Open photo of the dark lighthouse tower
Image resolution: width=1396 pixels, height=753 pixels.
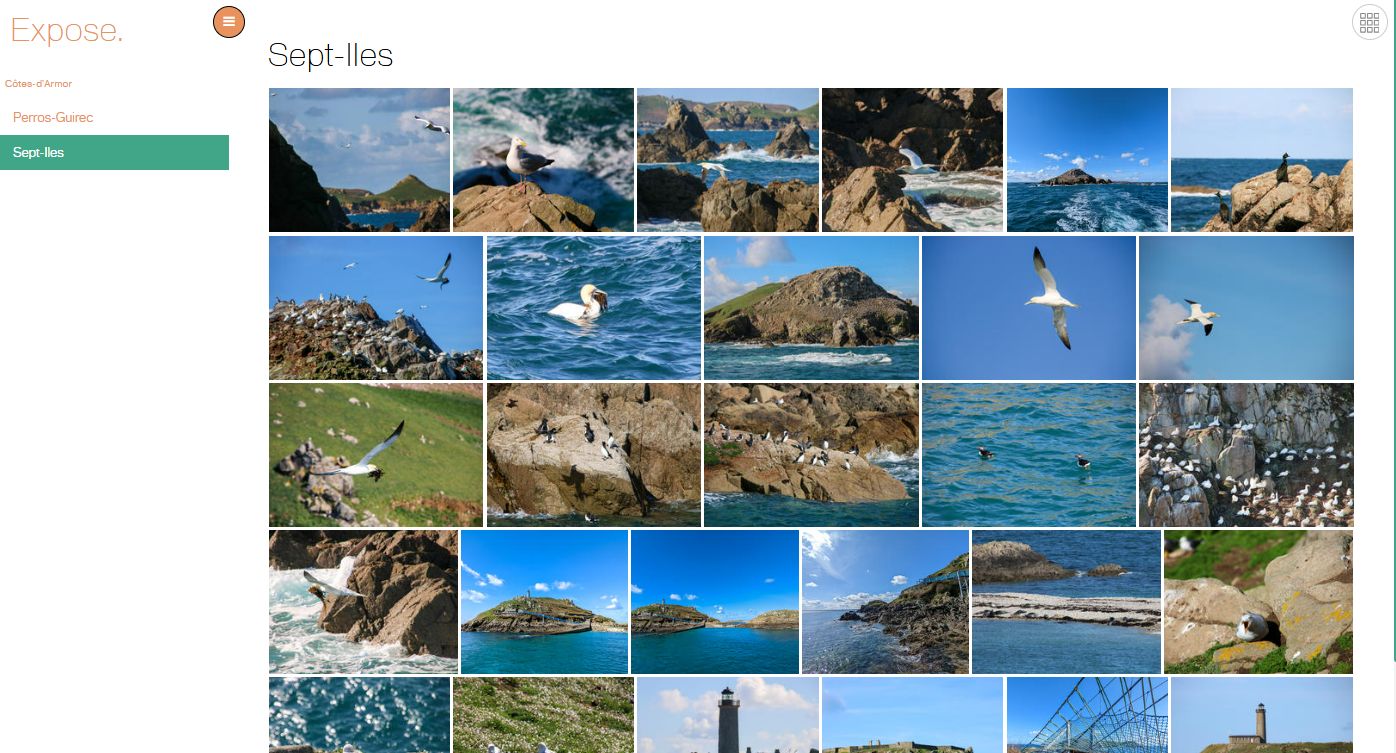[x=728, y=715]
